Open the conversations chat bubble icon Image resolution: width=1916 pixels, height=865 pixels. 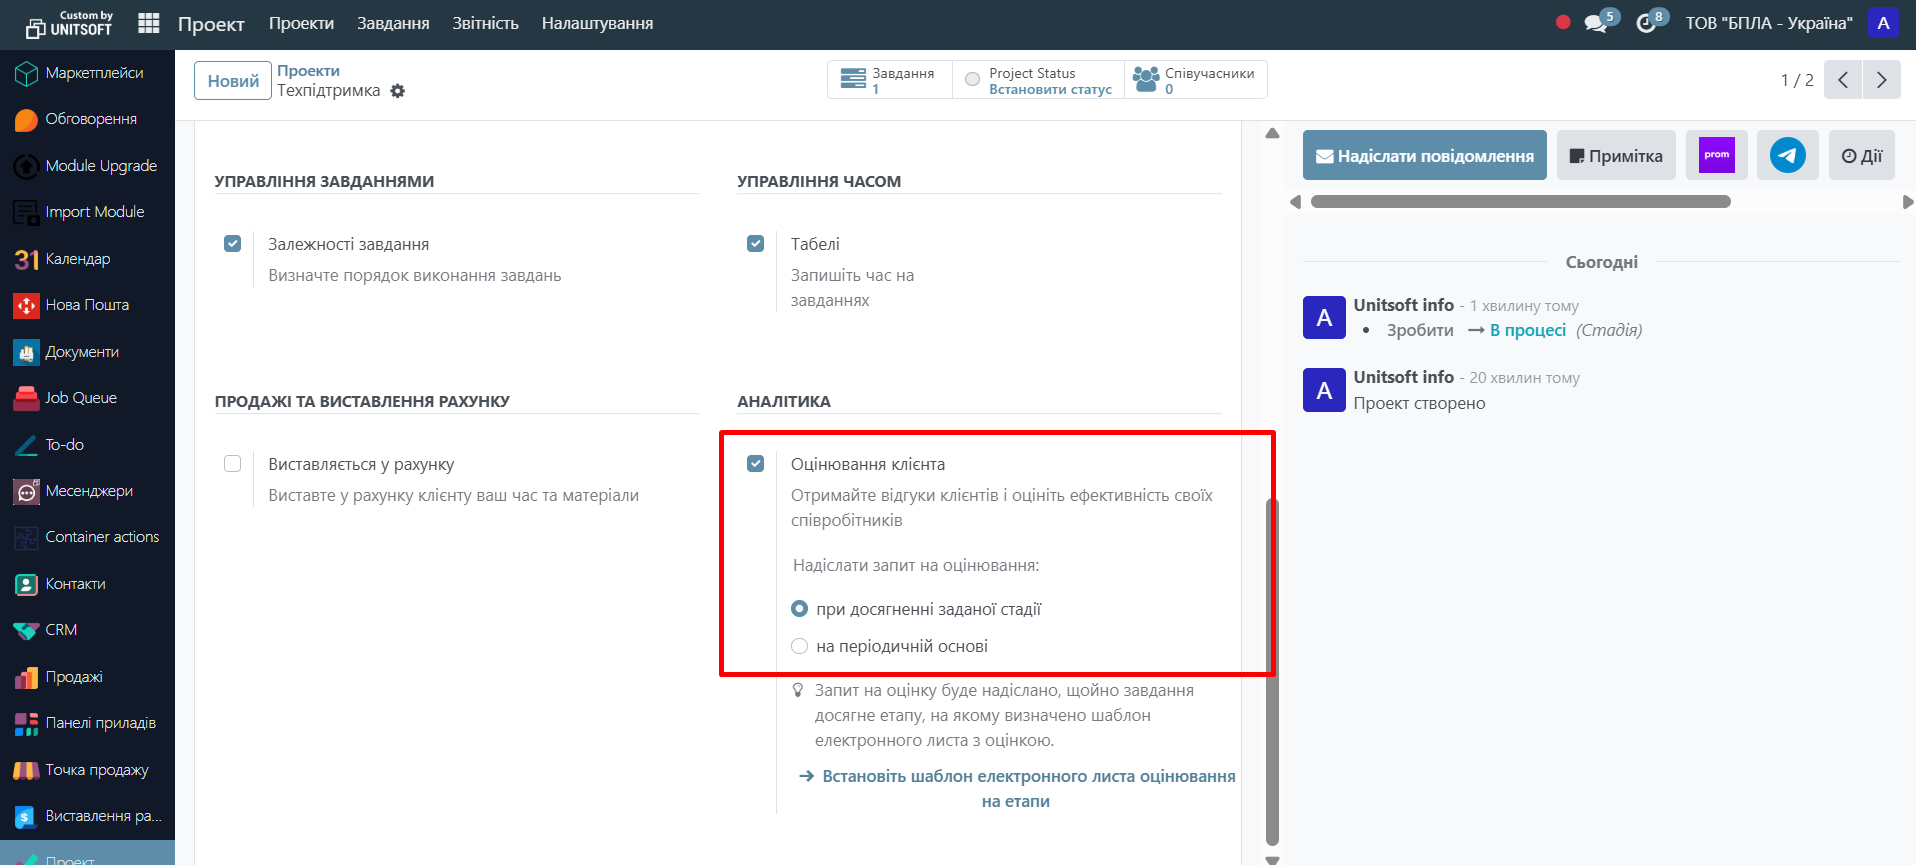pyautogui.click(x=1595, y=23)
